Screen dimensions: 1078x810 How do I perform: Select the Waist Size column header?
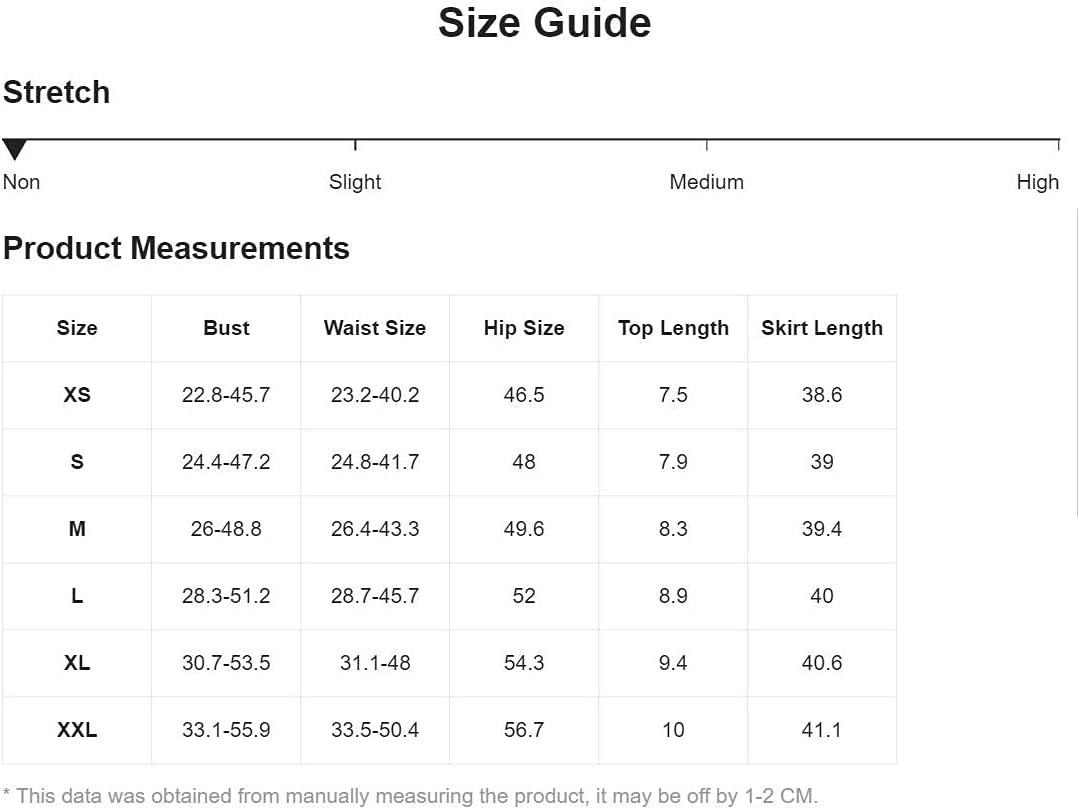tap(375, 328)
